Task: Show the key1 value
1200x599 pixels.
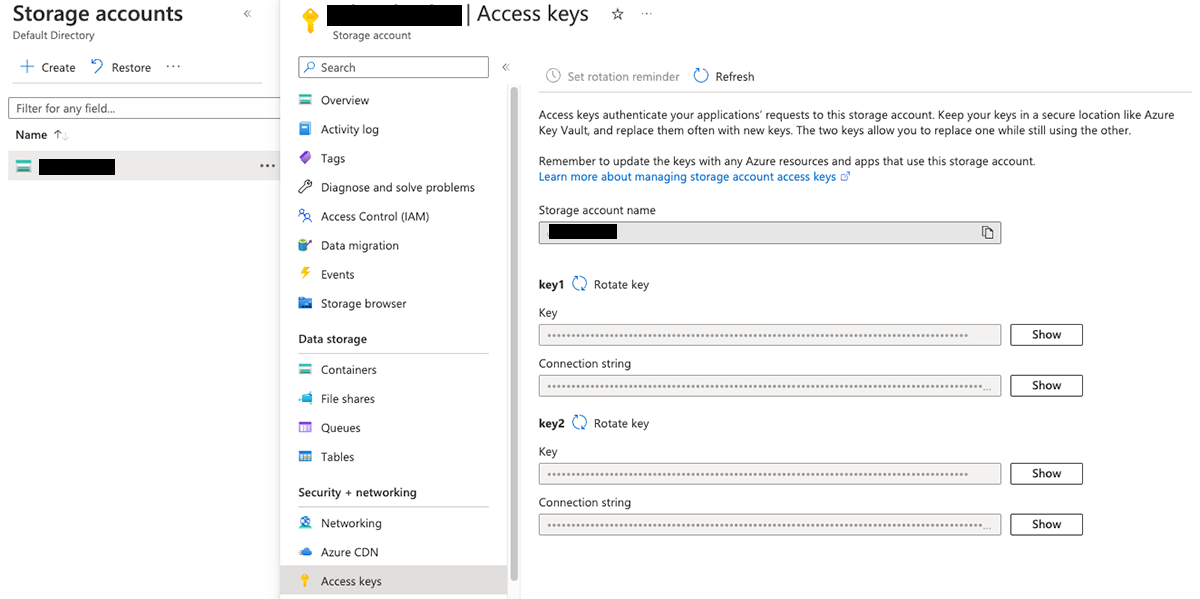Action: [x=1046, y=334]
